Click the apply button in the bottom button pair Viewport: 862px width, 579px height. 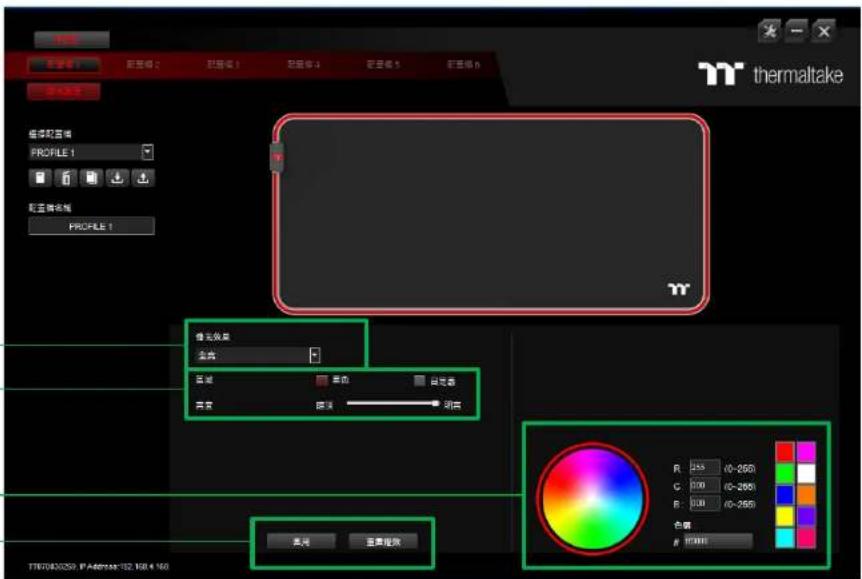click(301, 542)
